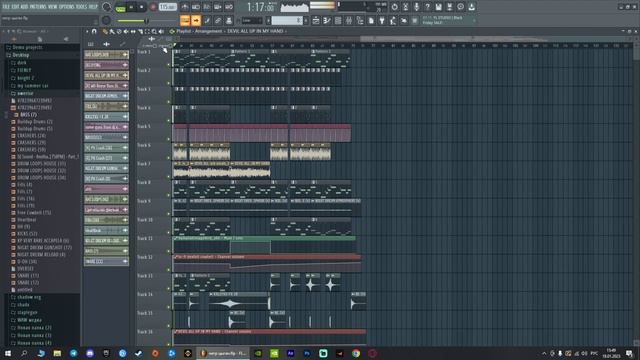Open the PATTERNS menu
This screenshot has width=640, height=360.
pos(38,7)
